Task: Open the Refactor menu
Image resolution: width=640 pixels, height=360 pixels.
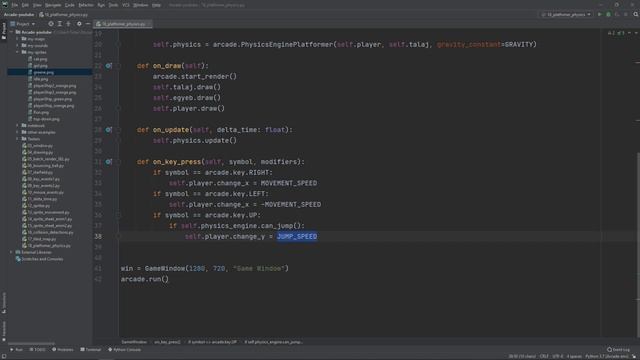Action: point(86,5)
